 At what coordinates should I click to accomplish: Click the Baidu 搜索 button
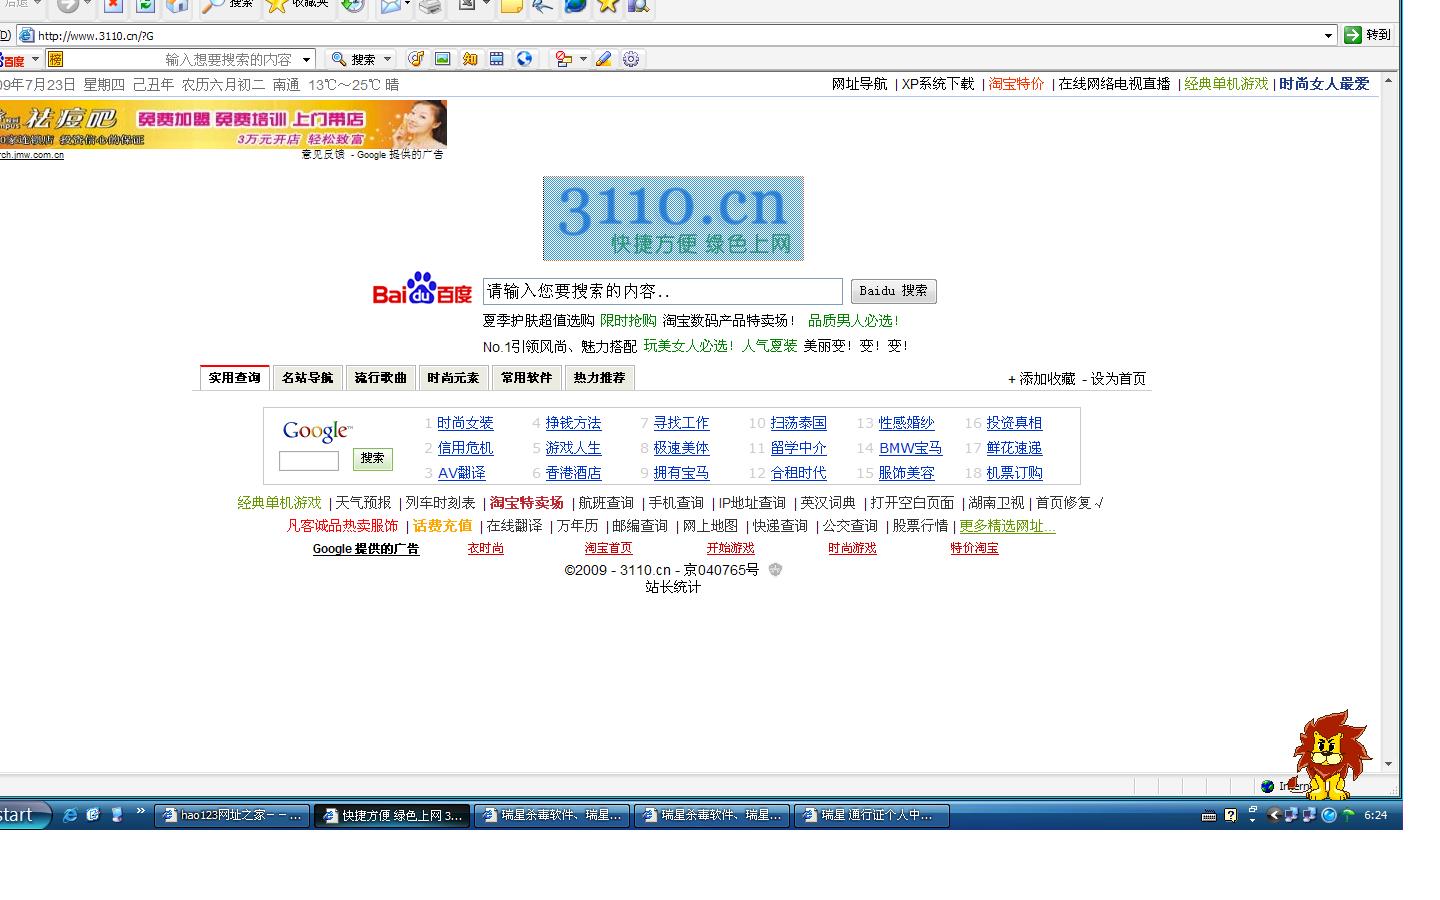click(894, 291)
